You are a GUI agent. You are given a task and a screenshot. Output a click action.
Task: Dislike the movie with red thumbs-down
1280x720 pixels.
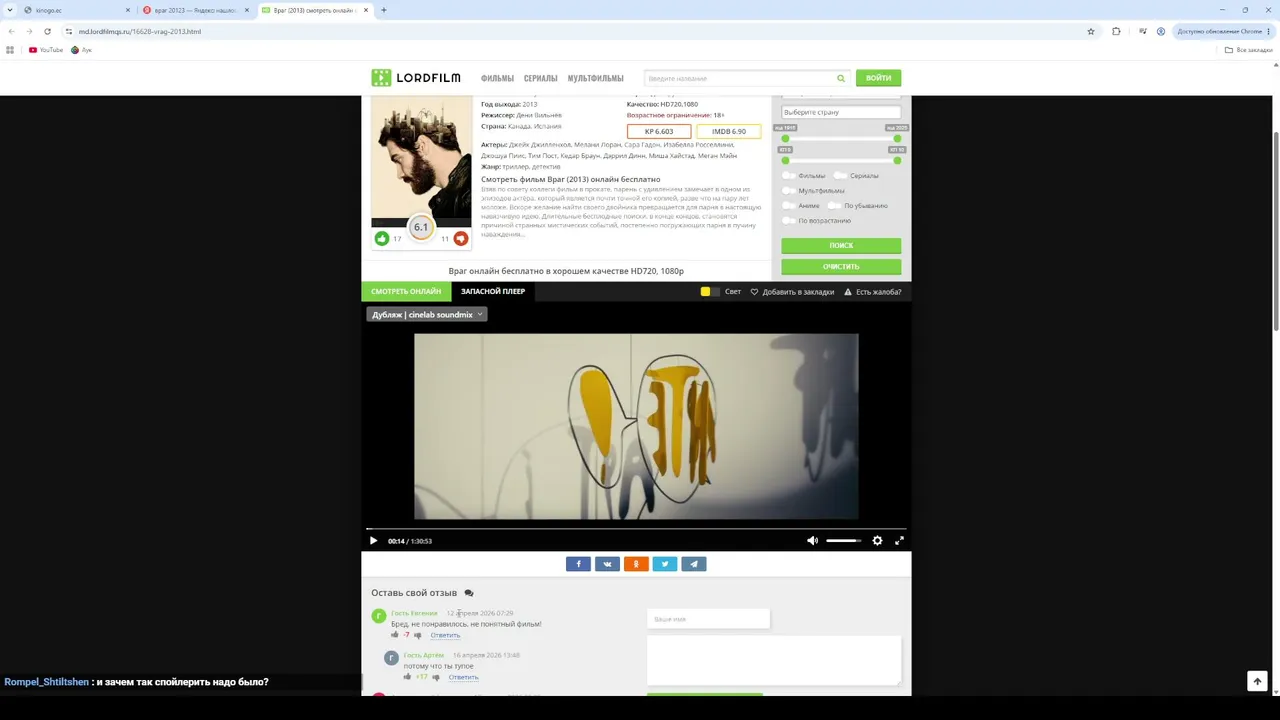pyautogui.click(x=460, y=239)
